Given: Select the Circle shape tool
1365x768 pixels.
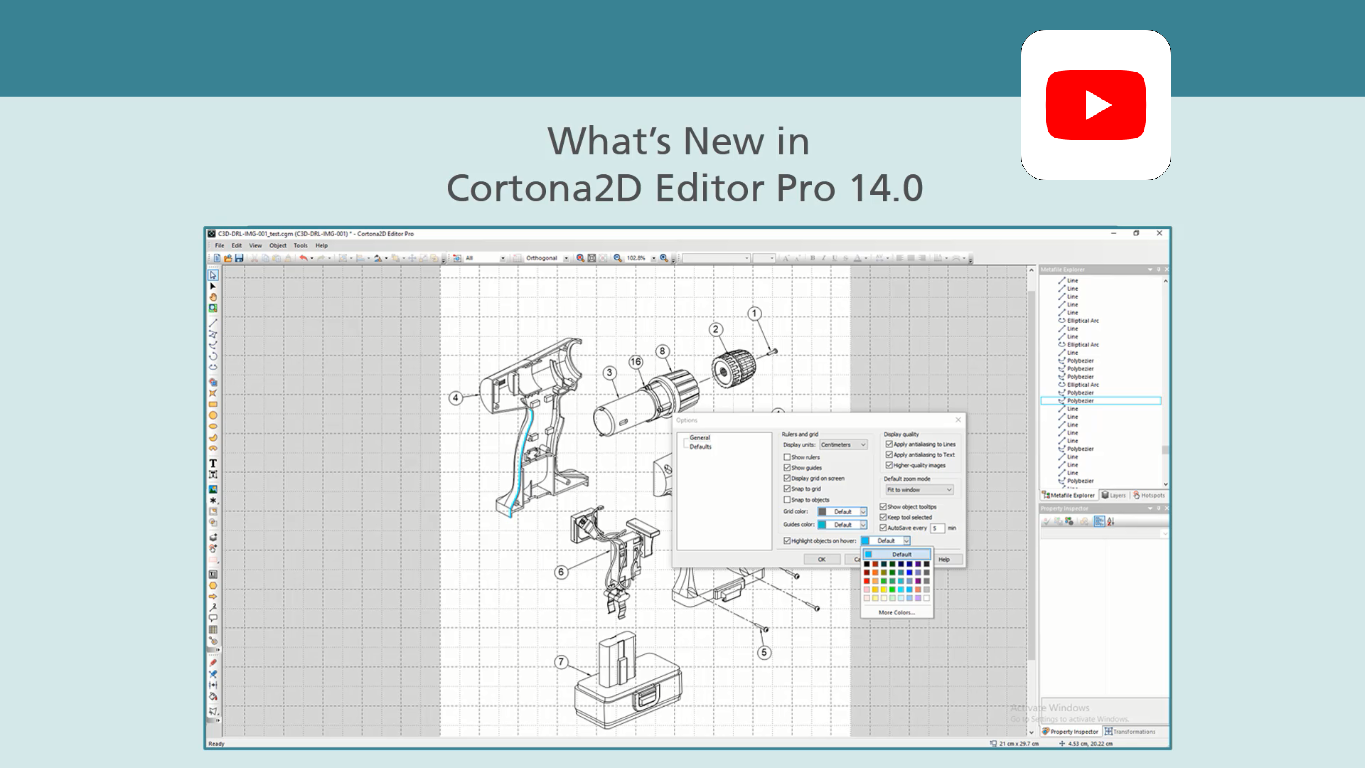Looking at the screenshot, I should click(213, 415).
